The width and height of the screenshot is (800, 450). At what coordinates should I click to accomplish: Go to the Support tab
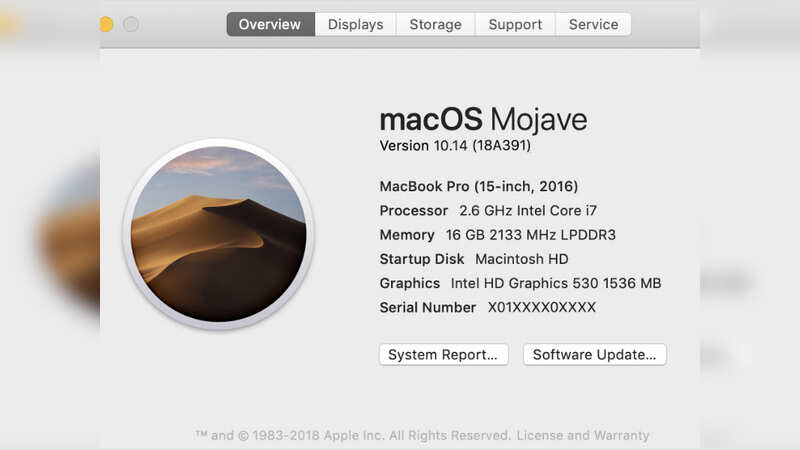point(515,24)
